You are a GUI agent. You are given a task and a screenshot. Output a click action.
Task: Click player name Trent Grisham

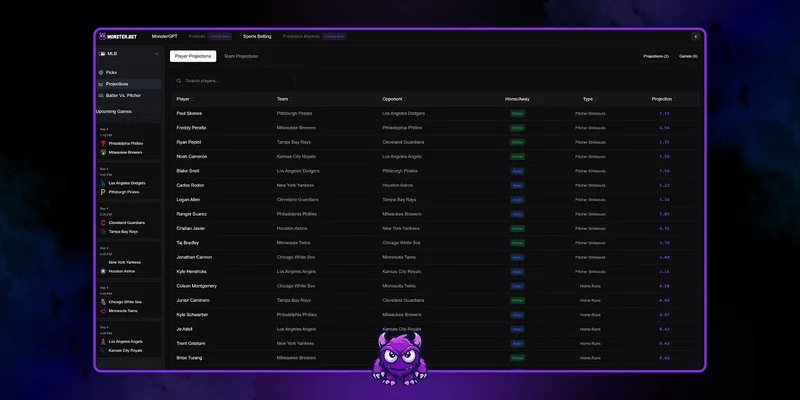pyautogui.click(x=191, y=343)
